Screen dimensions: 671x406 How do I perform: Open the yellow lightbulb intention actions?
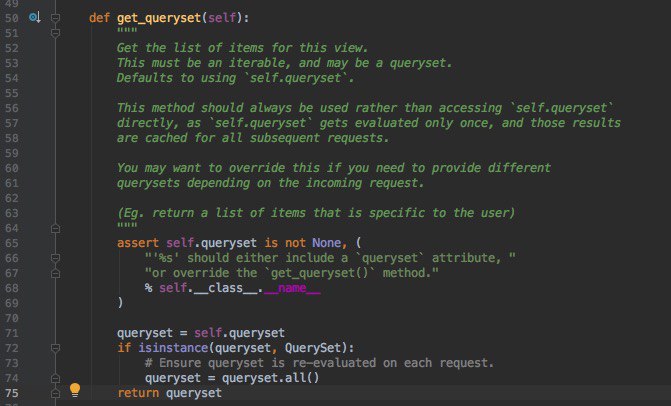(75, 389)
